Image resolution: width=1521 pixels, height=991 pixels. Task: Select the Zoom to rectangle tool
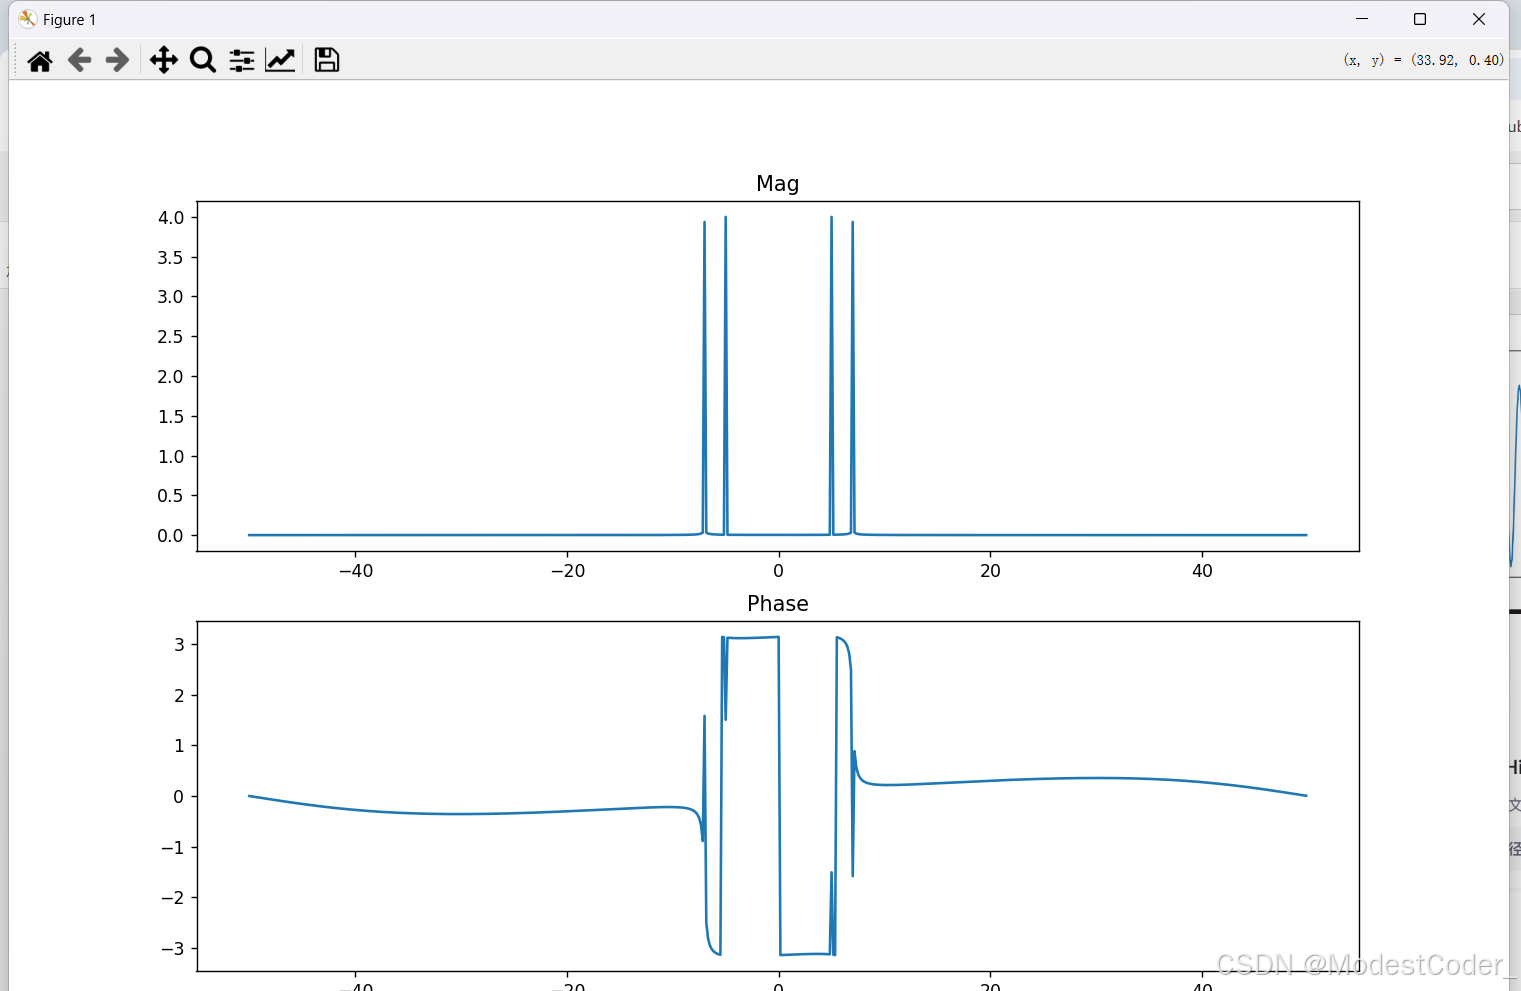point(203,60)
